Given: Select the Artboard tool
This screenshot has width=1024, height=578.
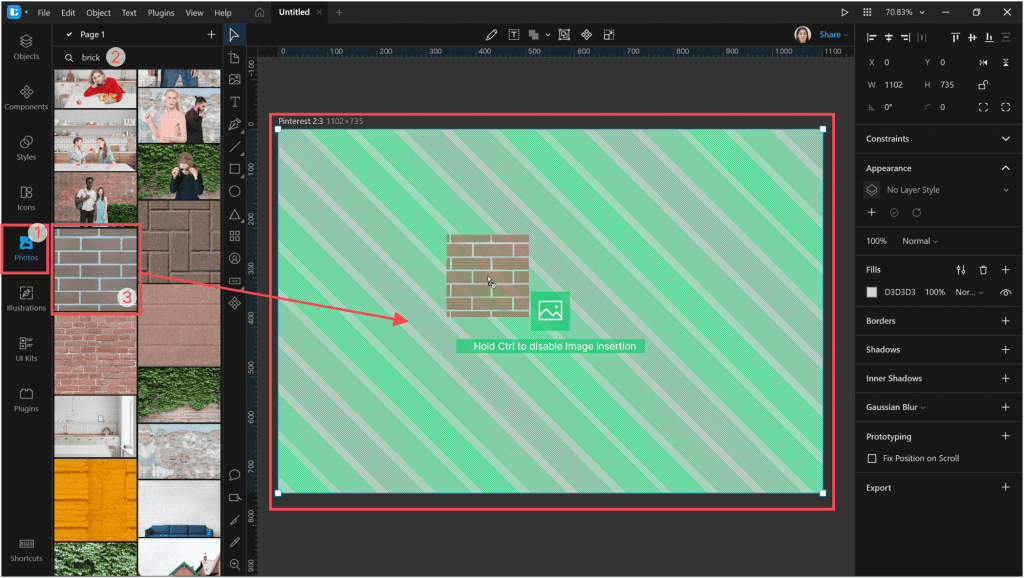Looking at the screenshot, I should (234, 57).
